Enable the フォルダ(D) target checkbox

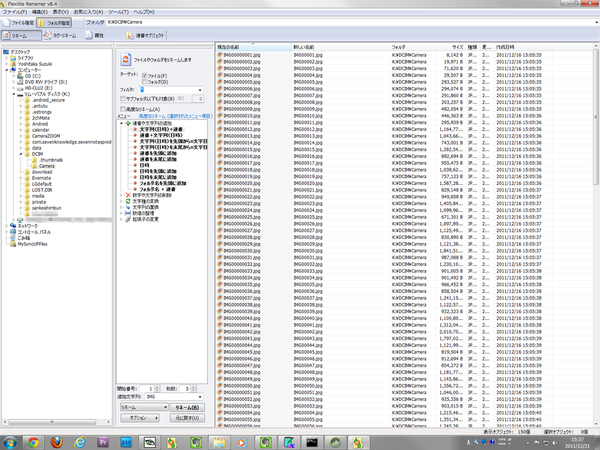[x=147, y=81]
